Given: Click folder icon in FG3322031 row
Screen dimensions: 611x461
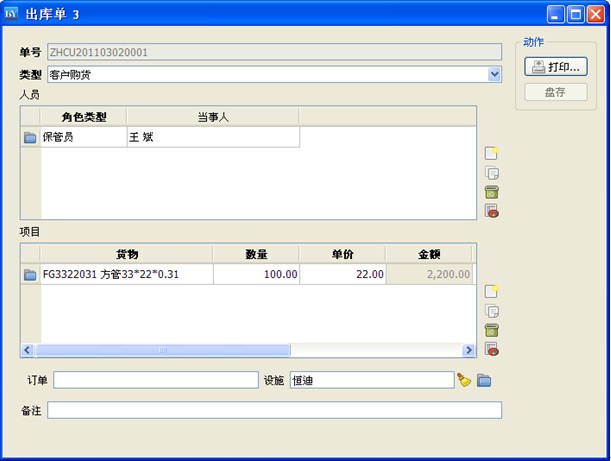Looking at the screenshot, I should coord(30,274).
